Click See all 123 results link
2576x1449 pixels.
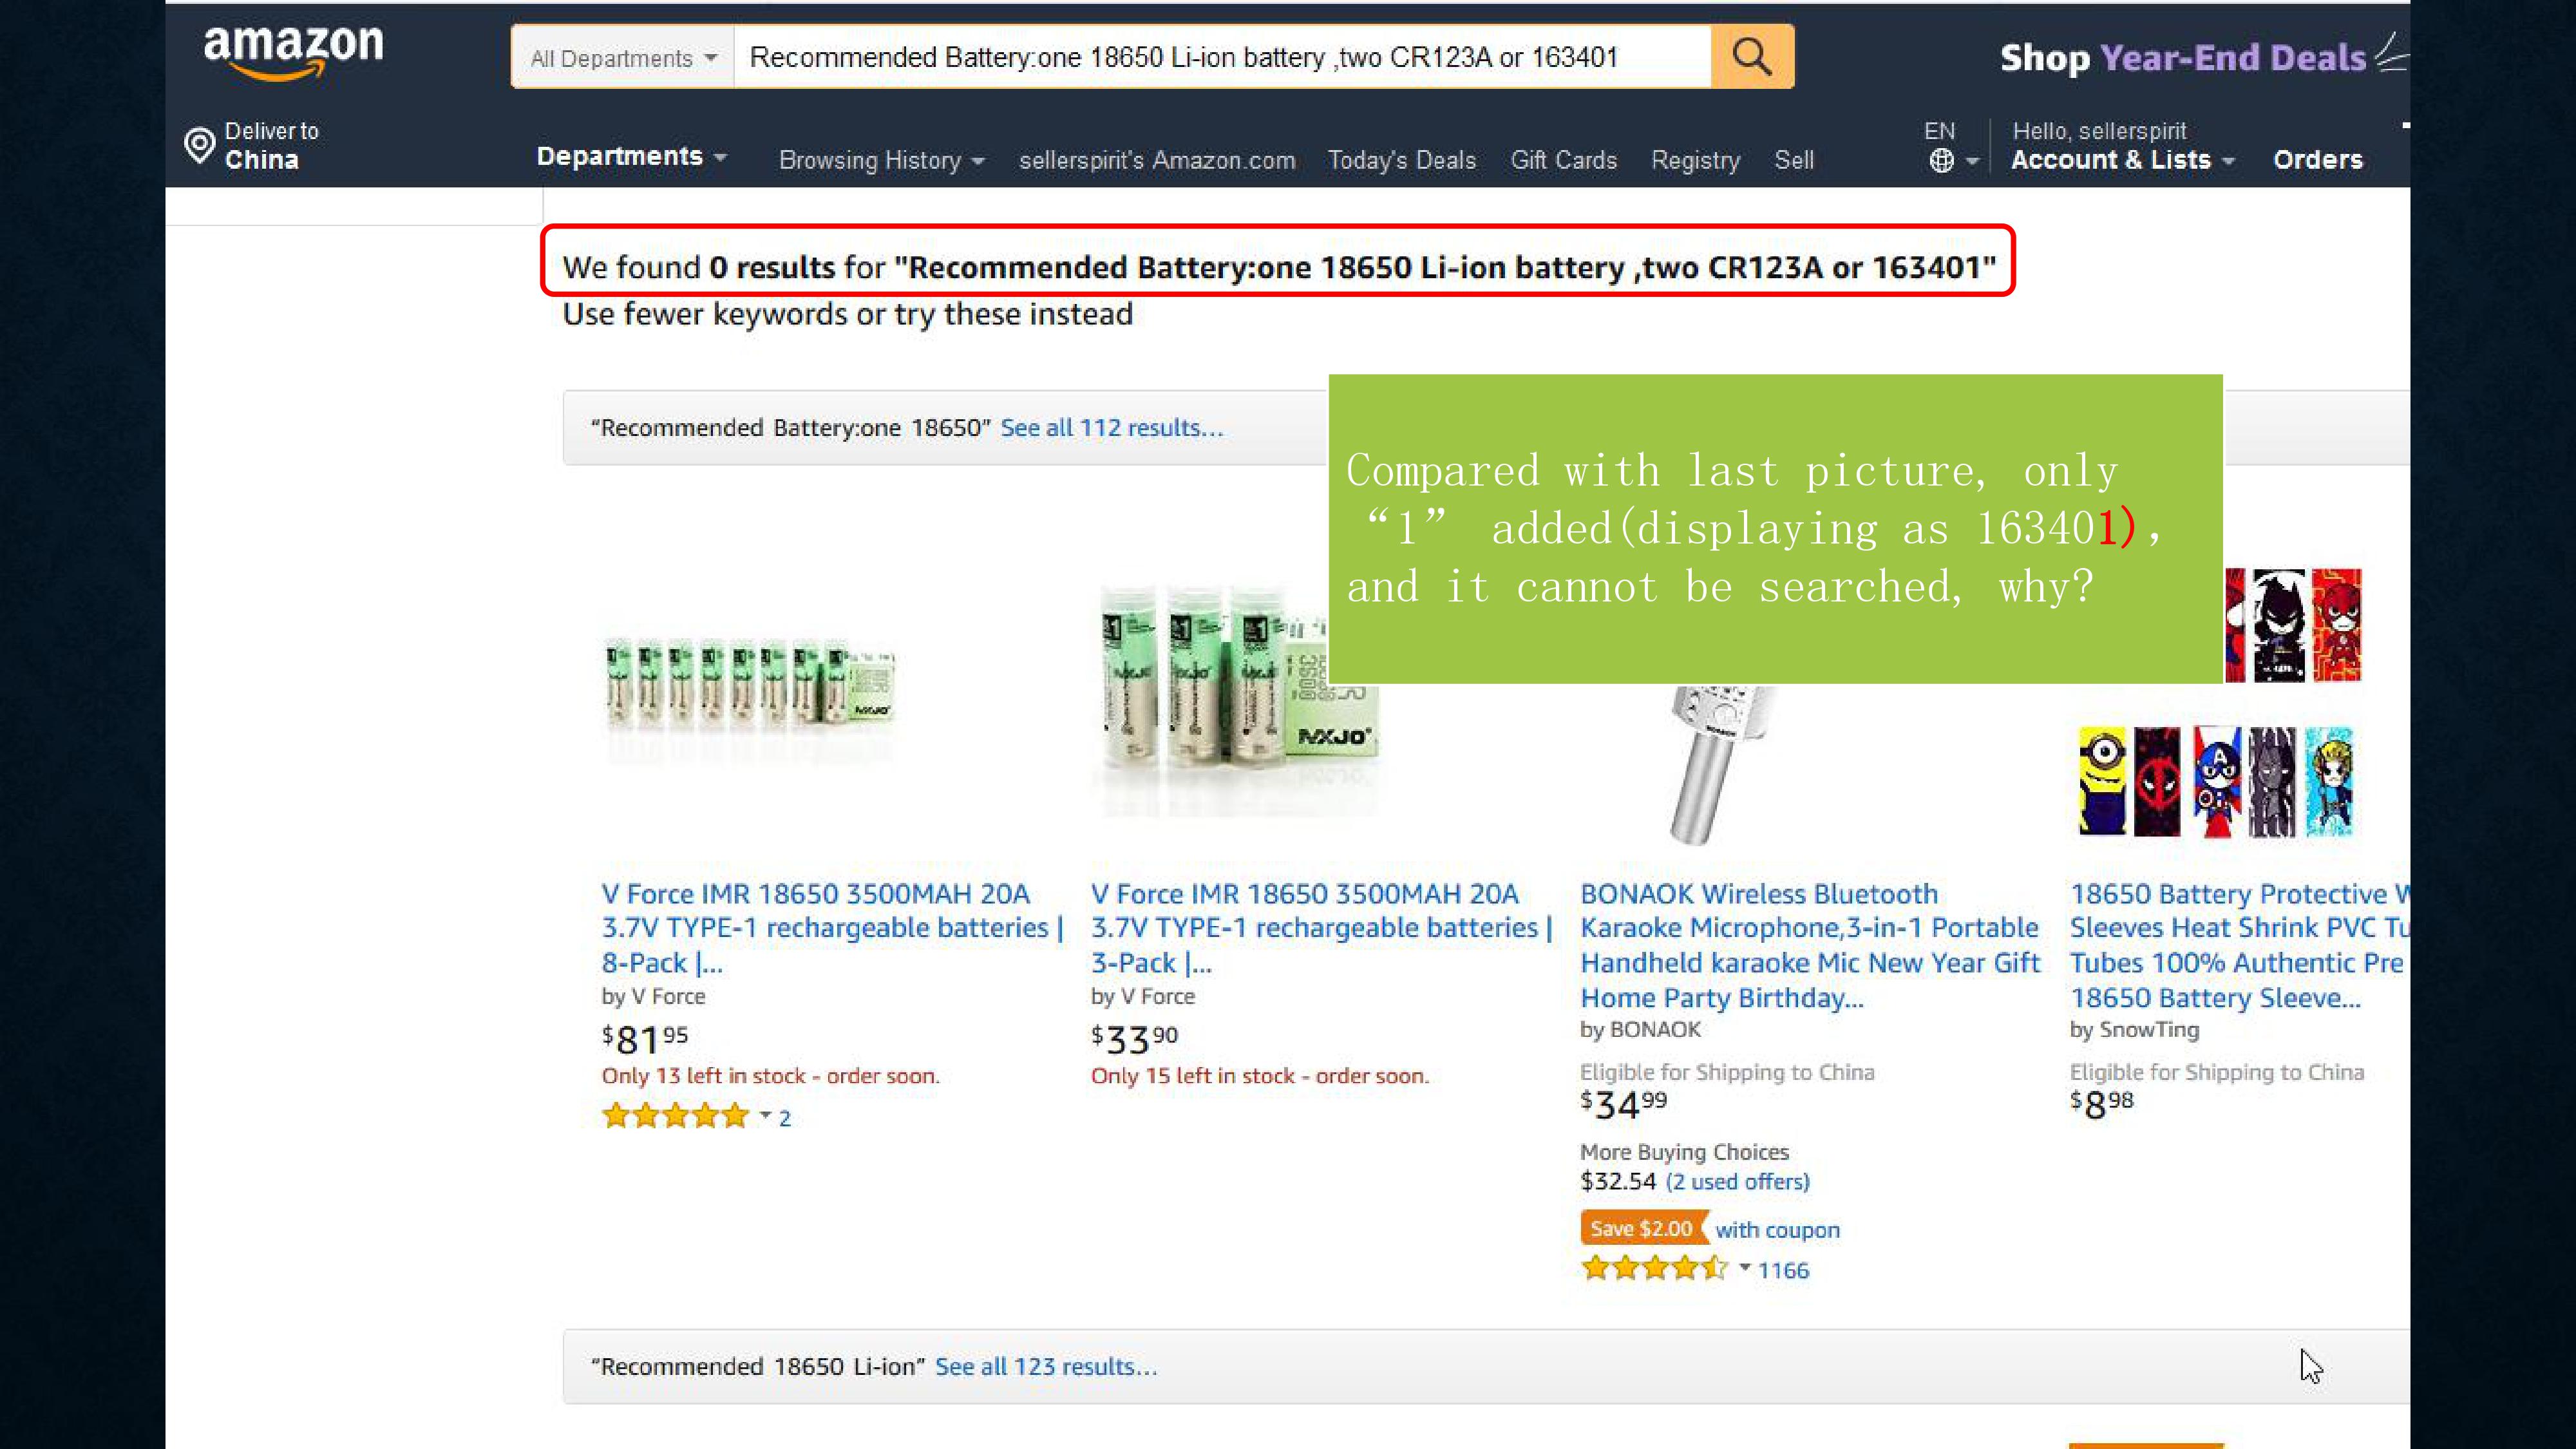pyautogui.click(x=1045, y=1366)
